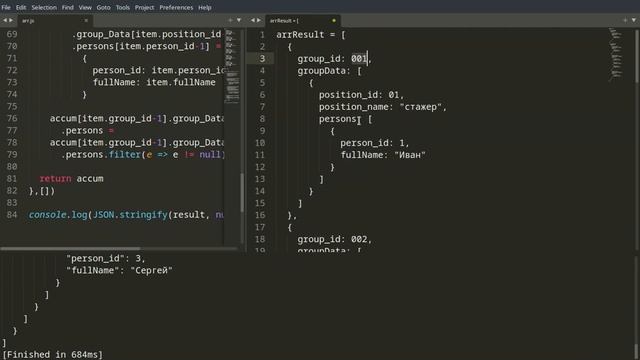640x360 pixels.
Task: Click 'person_id: 1' on line 10
Action: tap(372, 143)
